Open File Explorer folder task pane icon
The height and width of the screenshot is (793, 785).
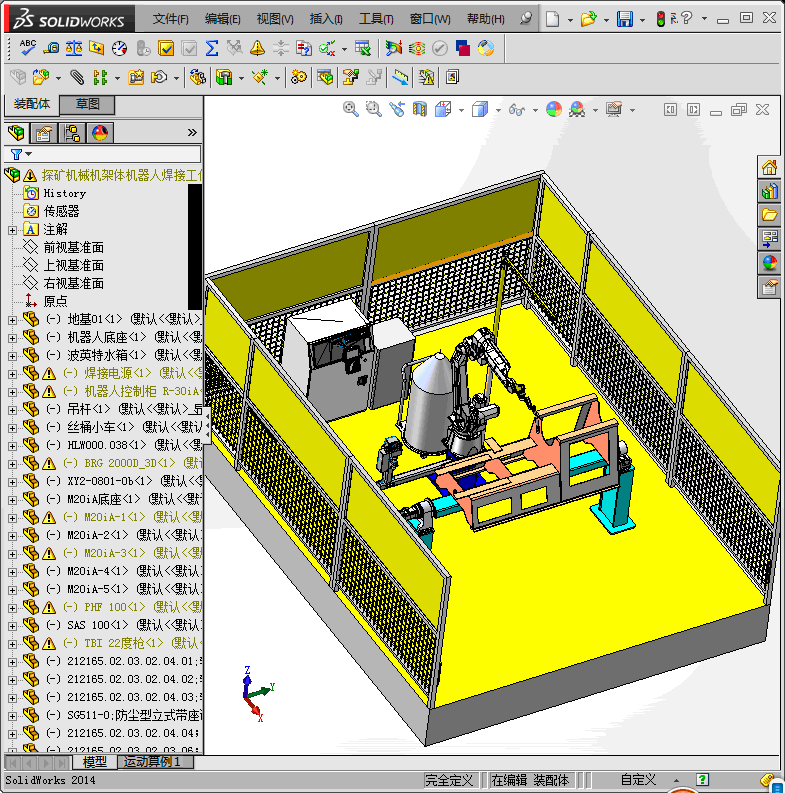point(769,215)
